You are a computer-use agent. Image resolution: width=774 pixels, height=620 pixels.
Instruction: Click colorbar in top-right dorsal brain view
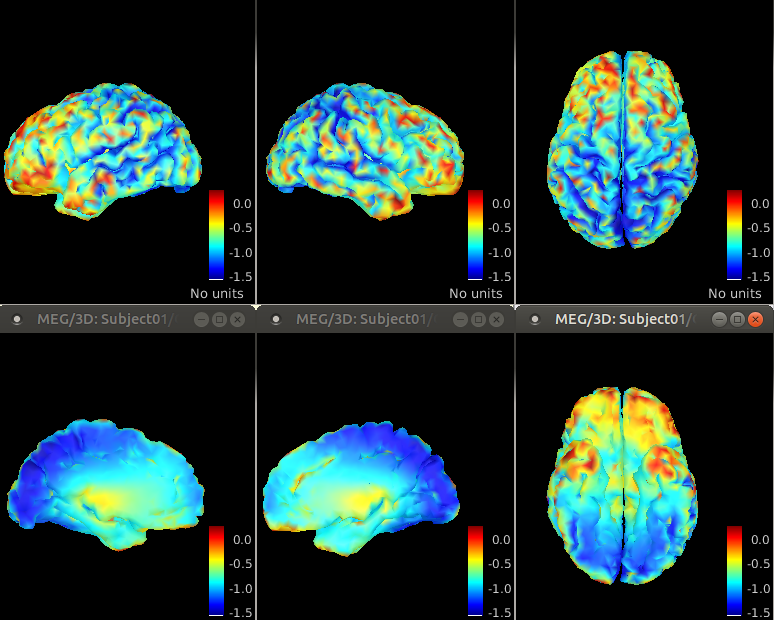734,235
